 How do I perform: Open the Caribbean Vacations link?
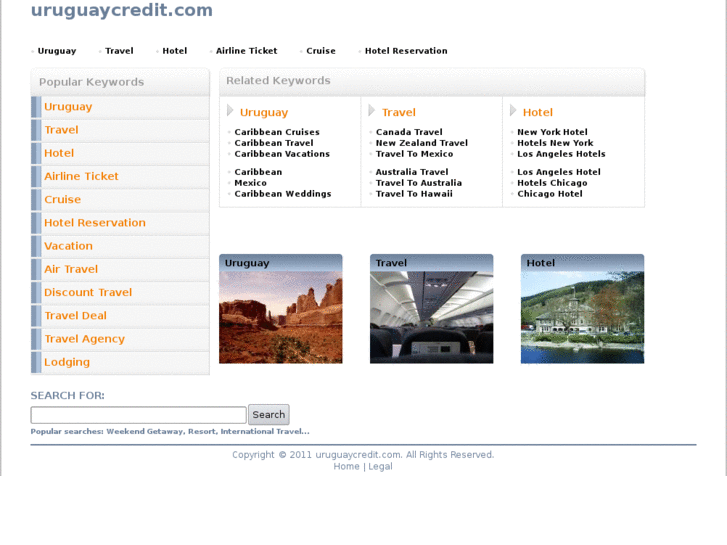pyautogui.click(x=282, y=154)
